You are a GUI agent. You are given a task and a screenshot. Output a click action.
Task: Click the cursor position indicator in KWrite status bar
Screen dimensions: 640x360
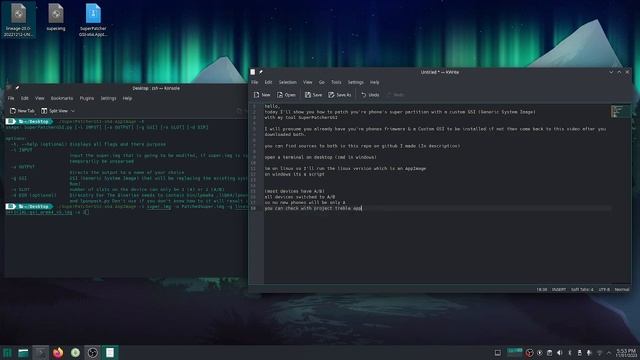click(x=541, y=289)
